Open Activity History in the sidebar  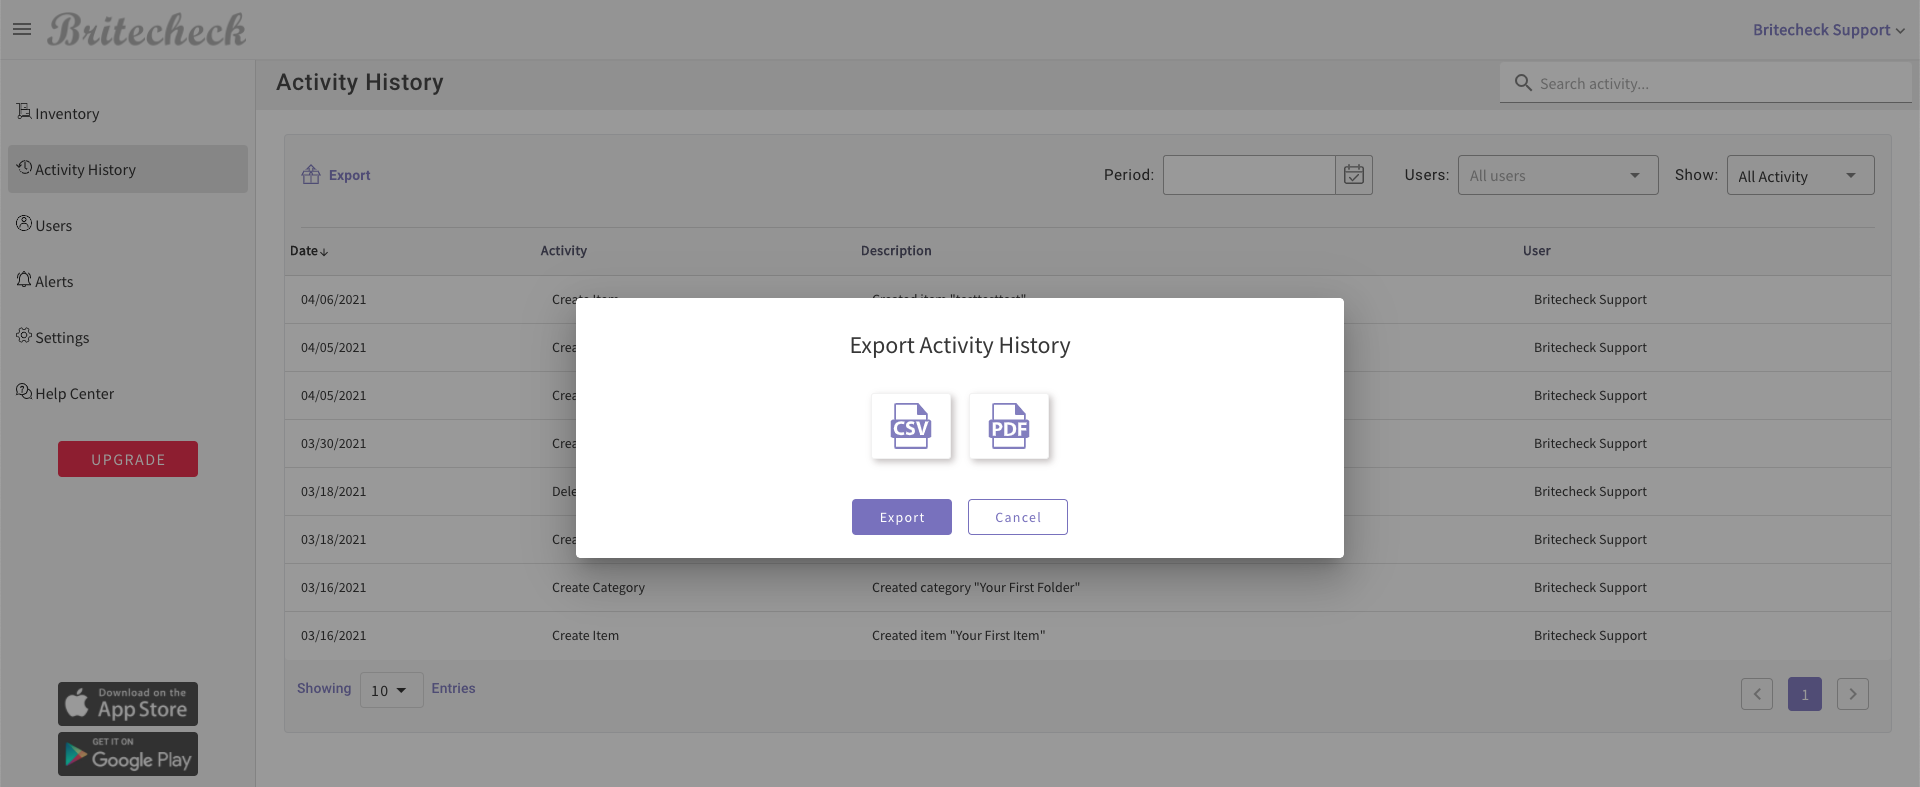pos(128,169)
